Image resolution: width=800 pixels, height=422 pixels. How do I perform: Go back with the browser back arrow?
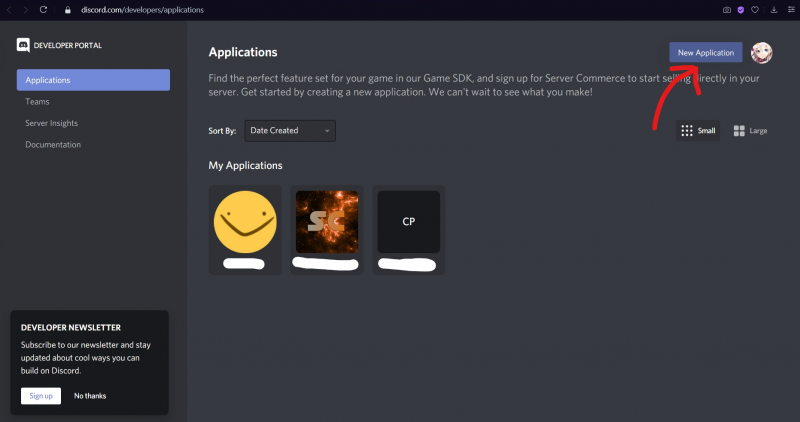tap(9, 10)
